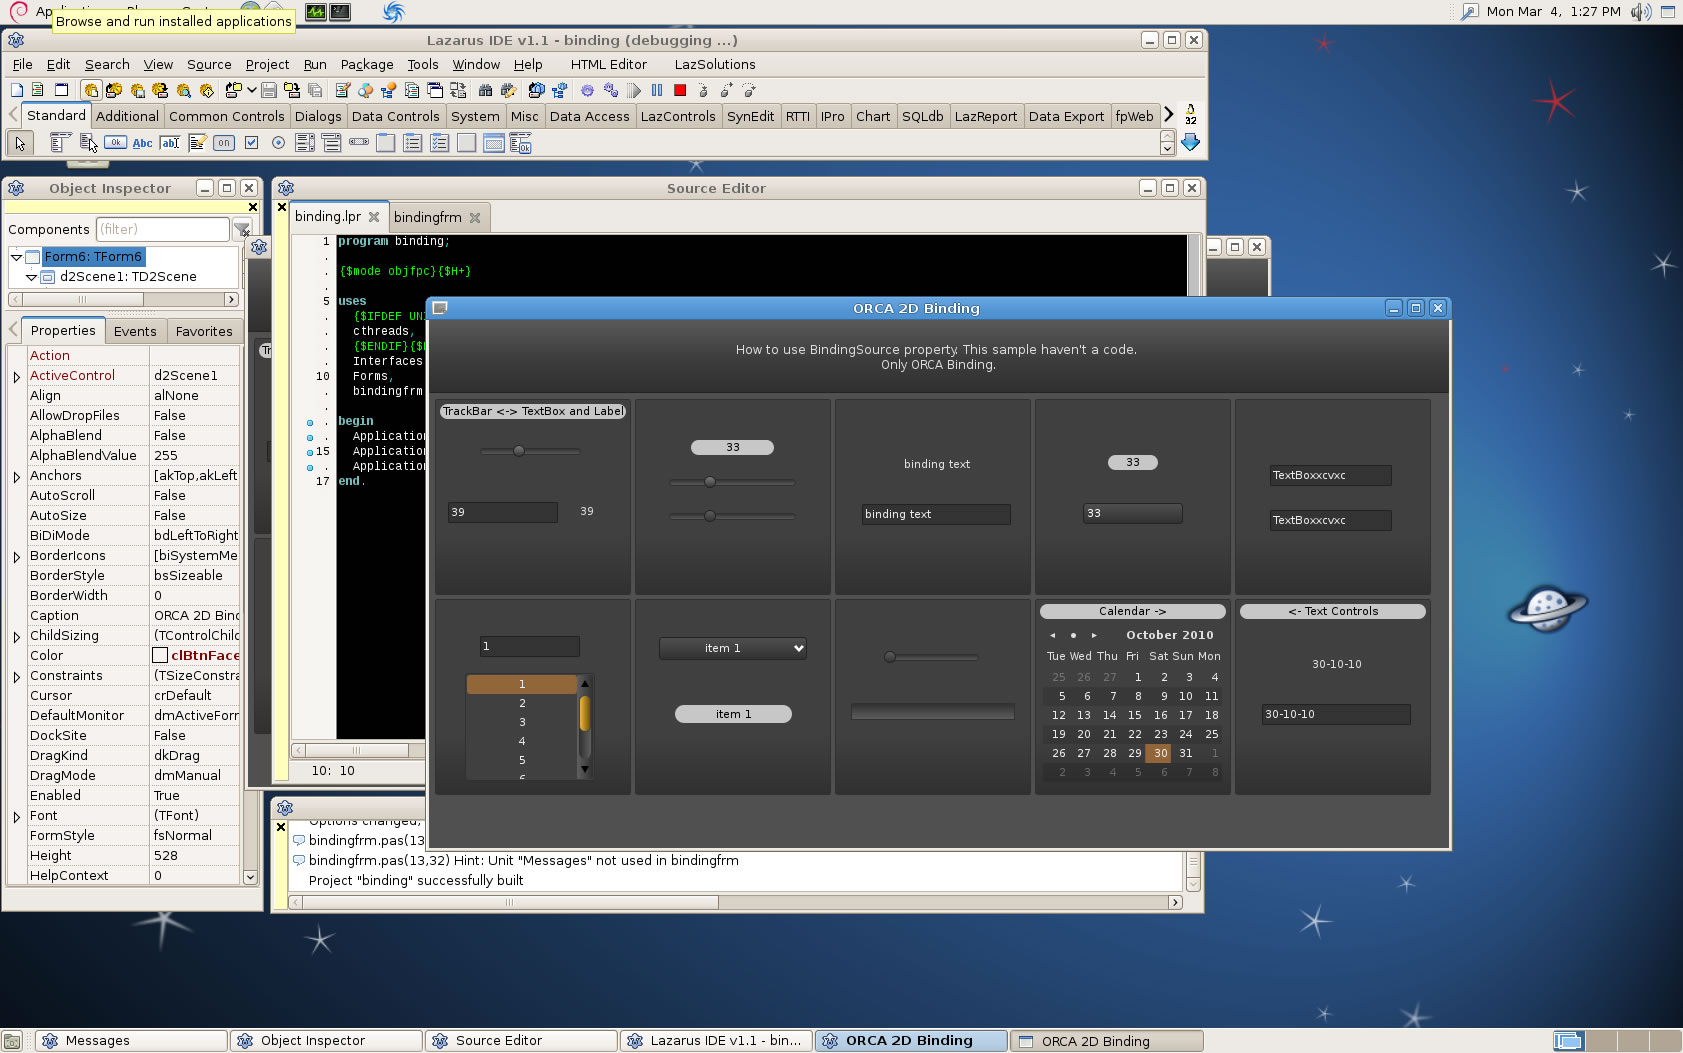Pick the TMemo component icon
This screenshot has width=1683, height=1053.
pos(197,143)
